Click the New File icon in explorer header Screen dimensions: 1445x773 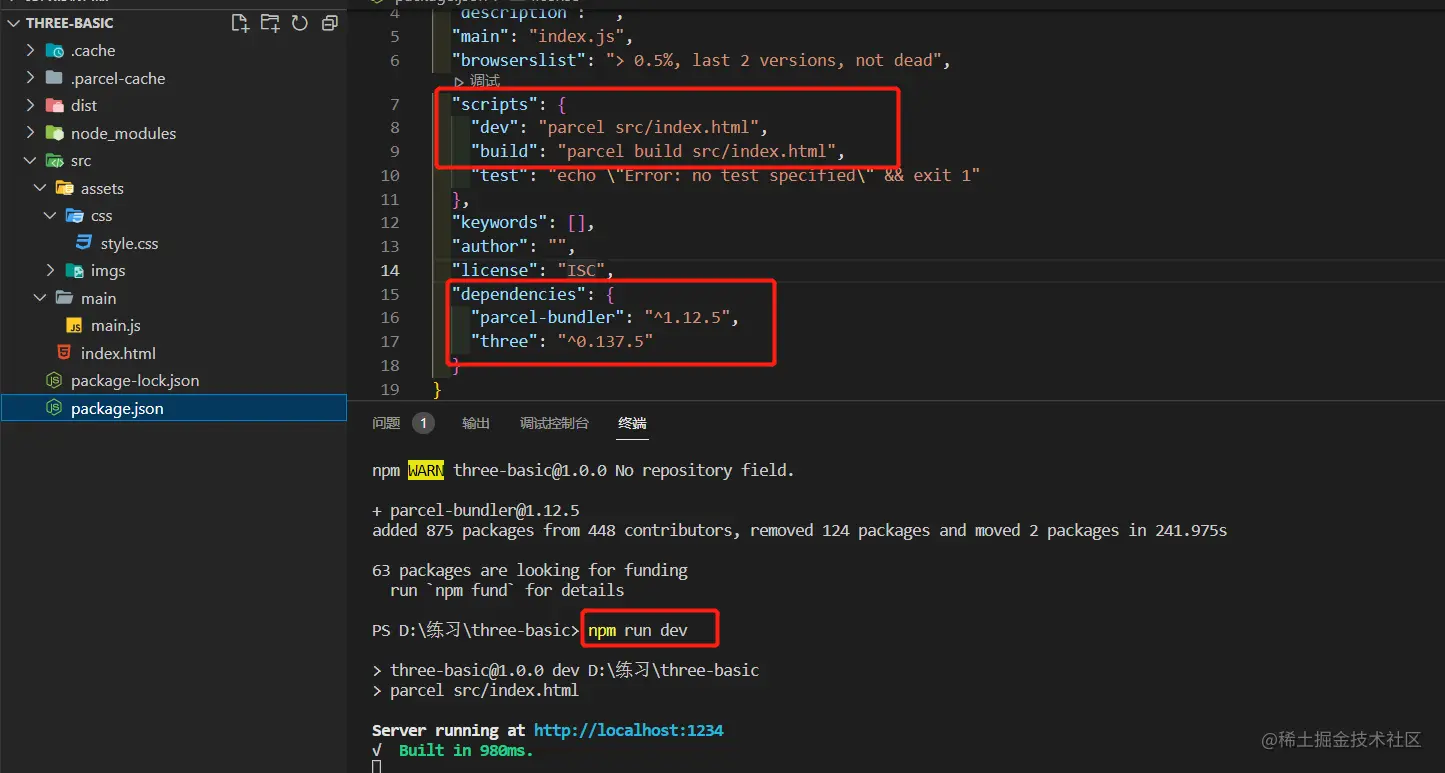tap(240, 23)
